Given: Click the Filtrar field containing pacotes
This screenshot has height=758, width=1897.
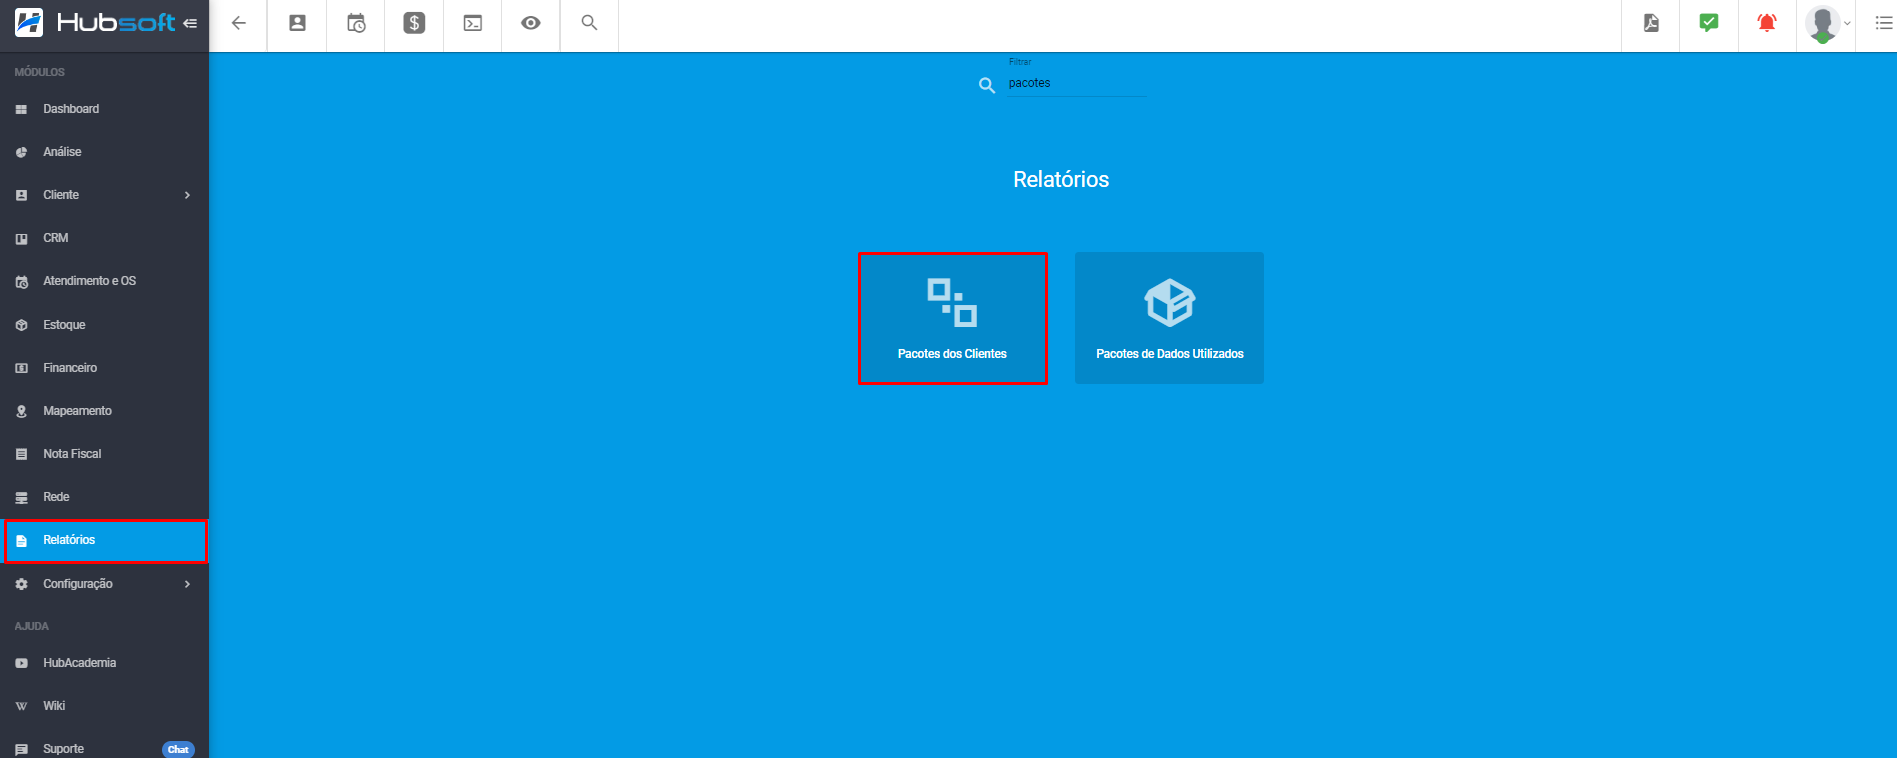Looking at the screenshot, I should [1077, 83].
